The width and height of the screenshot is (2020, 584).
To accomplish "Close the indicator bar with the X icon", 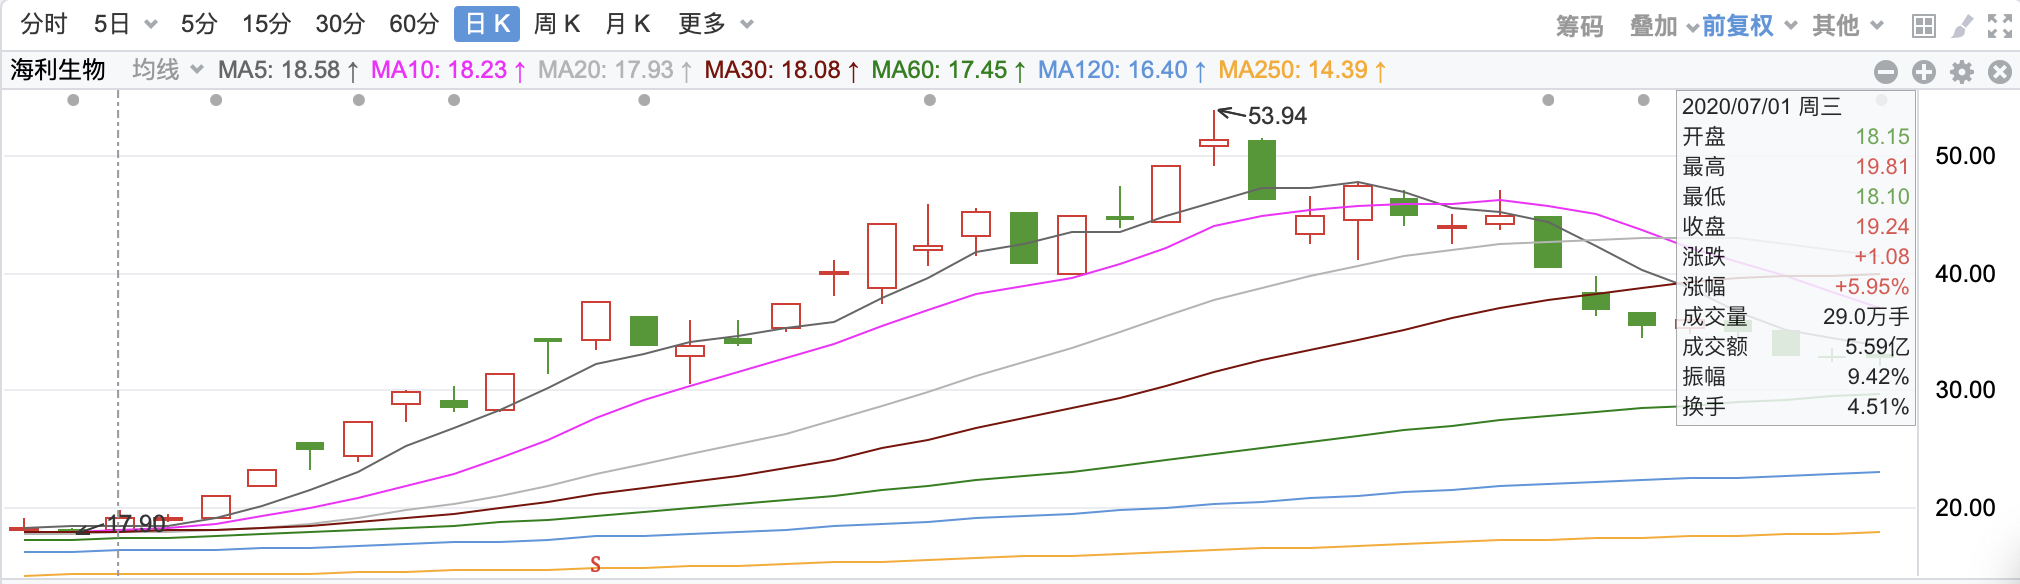I will point(2000,71).
